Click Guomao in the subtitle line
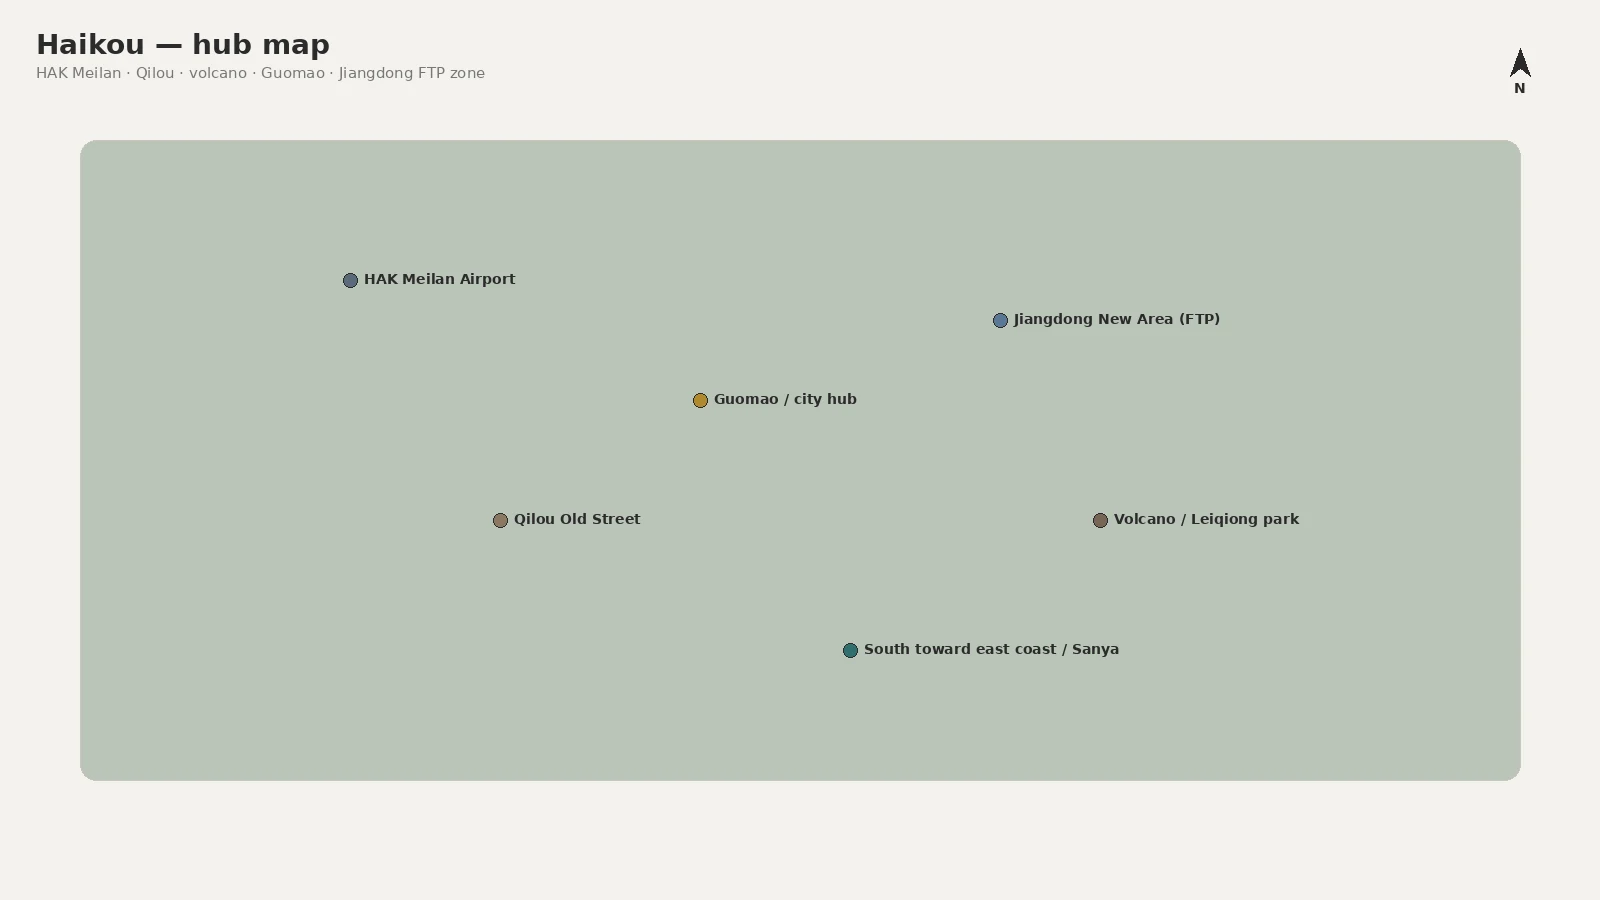The width and height of the screenshot is (1600, 900). (293, 73)
